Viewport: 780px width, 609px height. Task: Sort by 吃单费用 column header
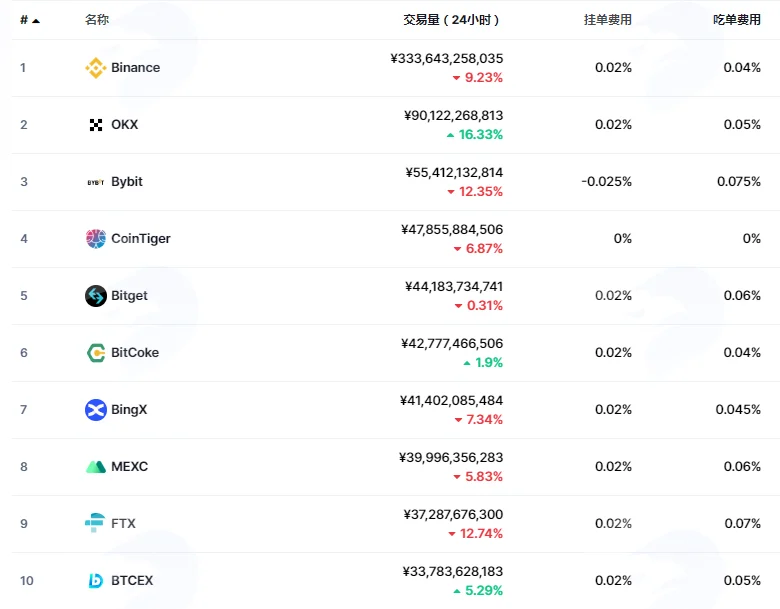click(x=737, y=20)
